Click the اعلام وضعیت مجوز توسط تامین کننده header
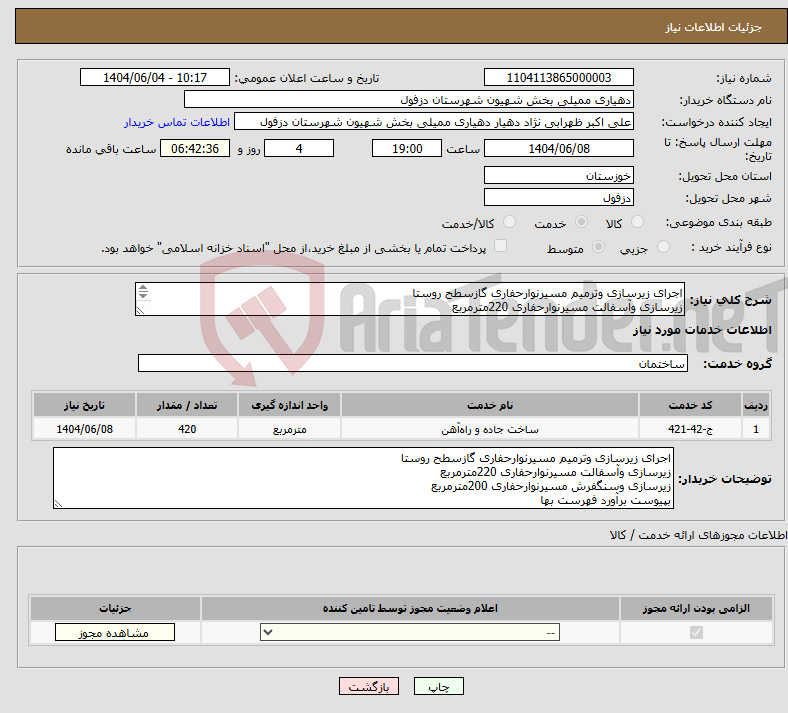Viewport: 788px width, 713px height. click(410, 608)
